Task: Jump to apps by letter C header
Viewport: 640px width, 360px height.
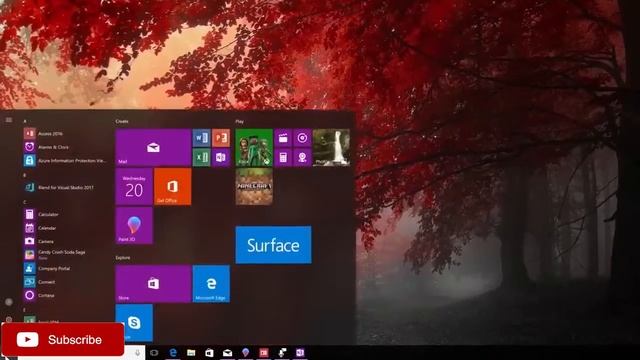Action: [25, 202]
